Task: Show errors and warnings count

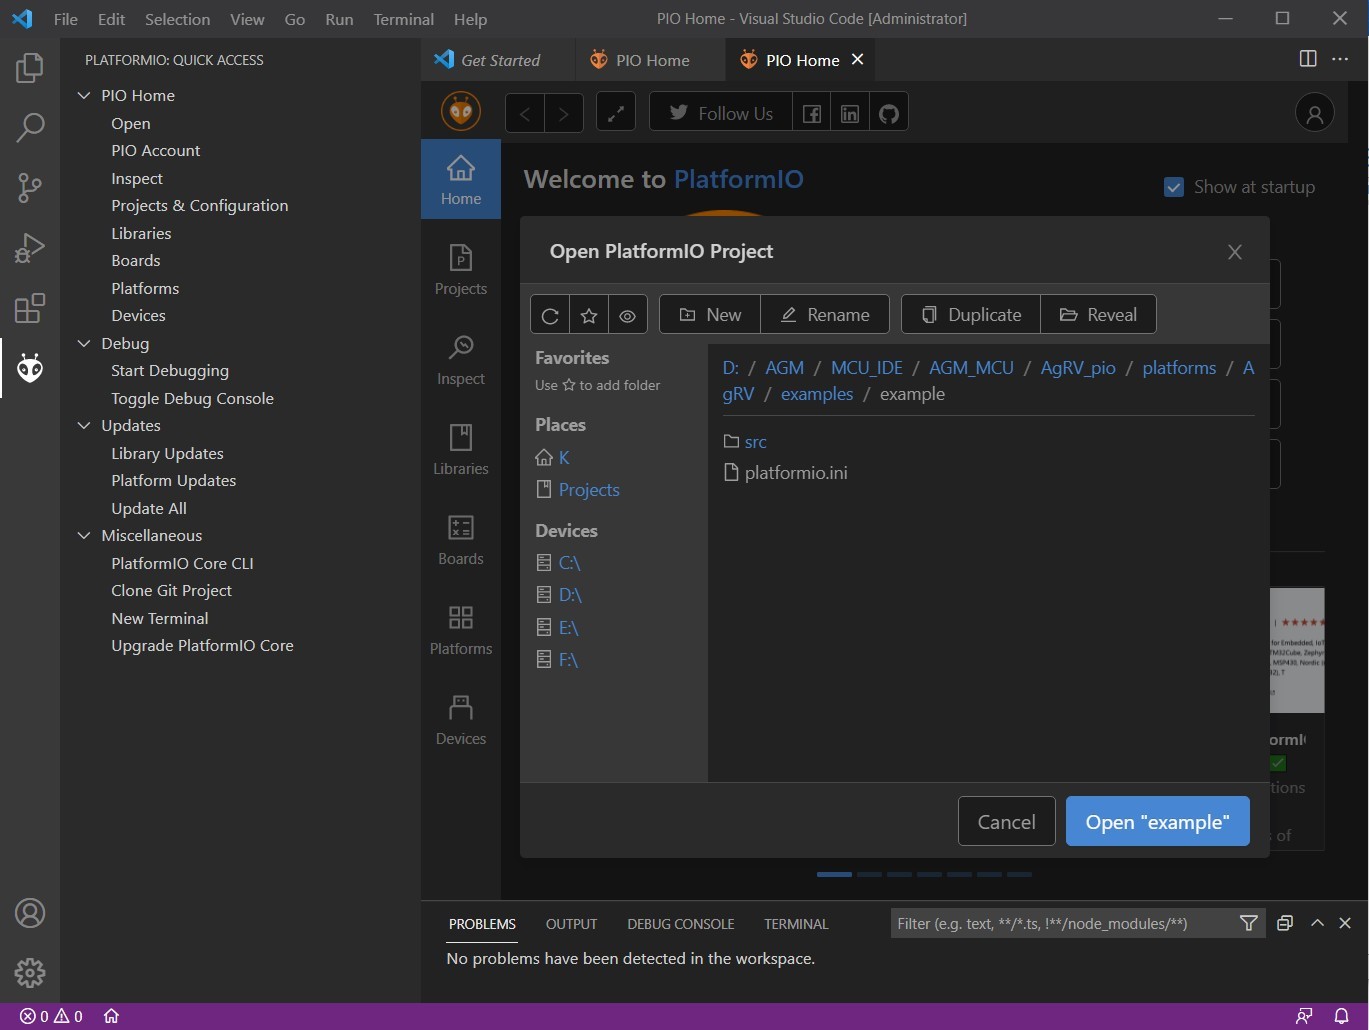Action: click(x=51, y=1016)
